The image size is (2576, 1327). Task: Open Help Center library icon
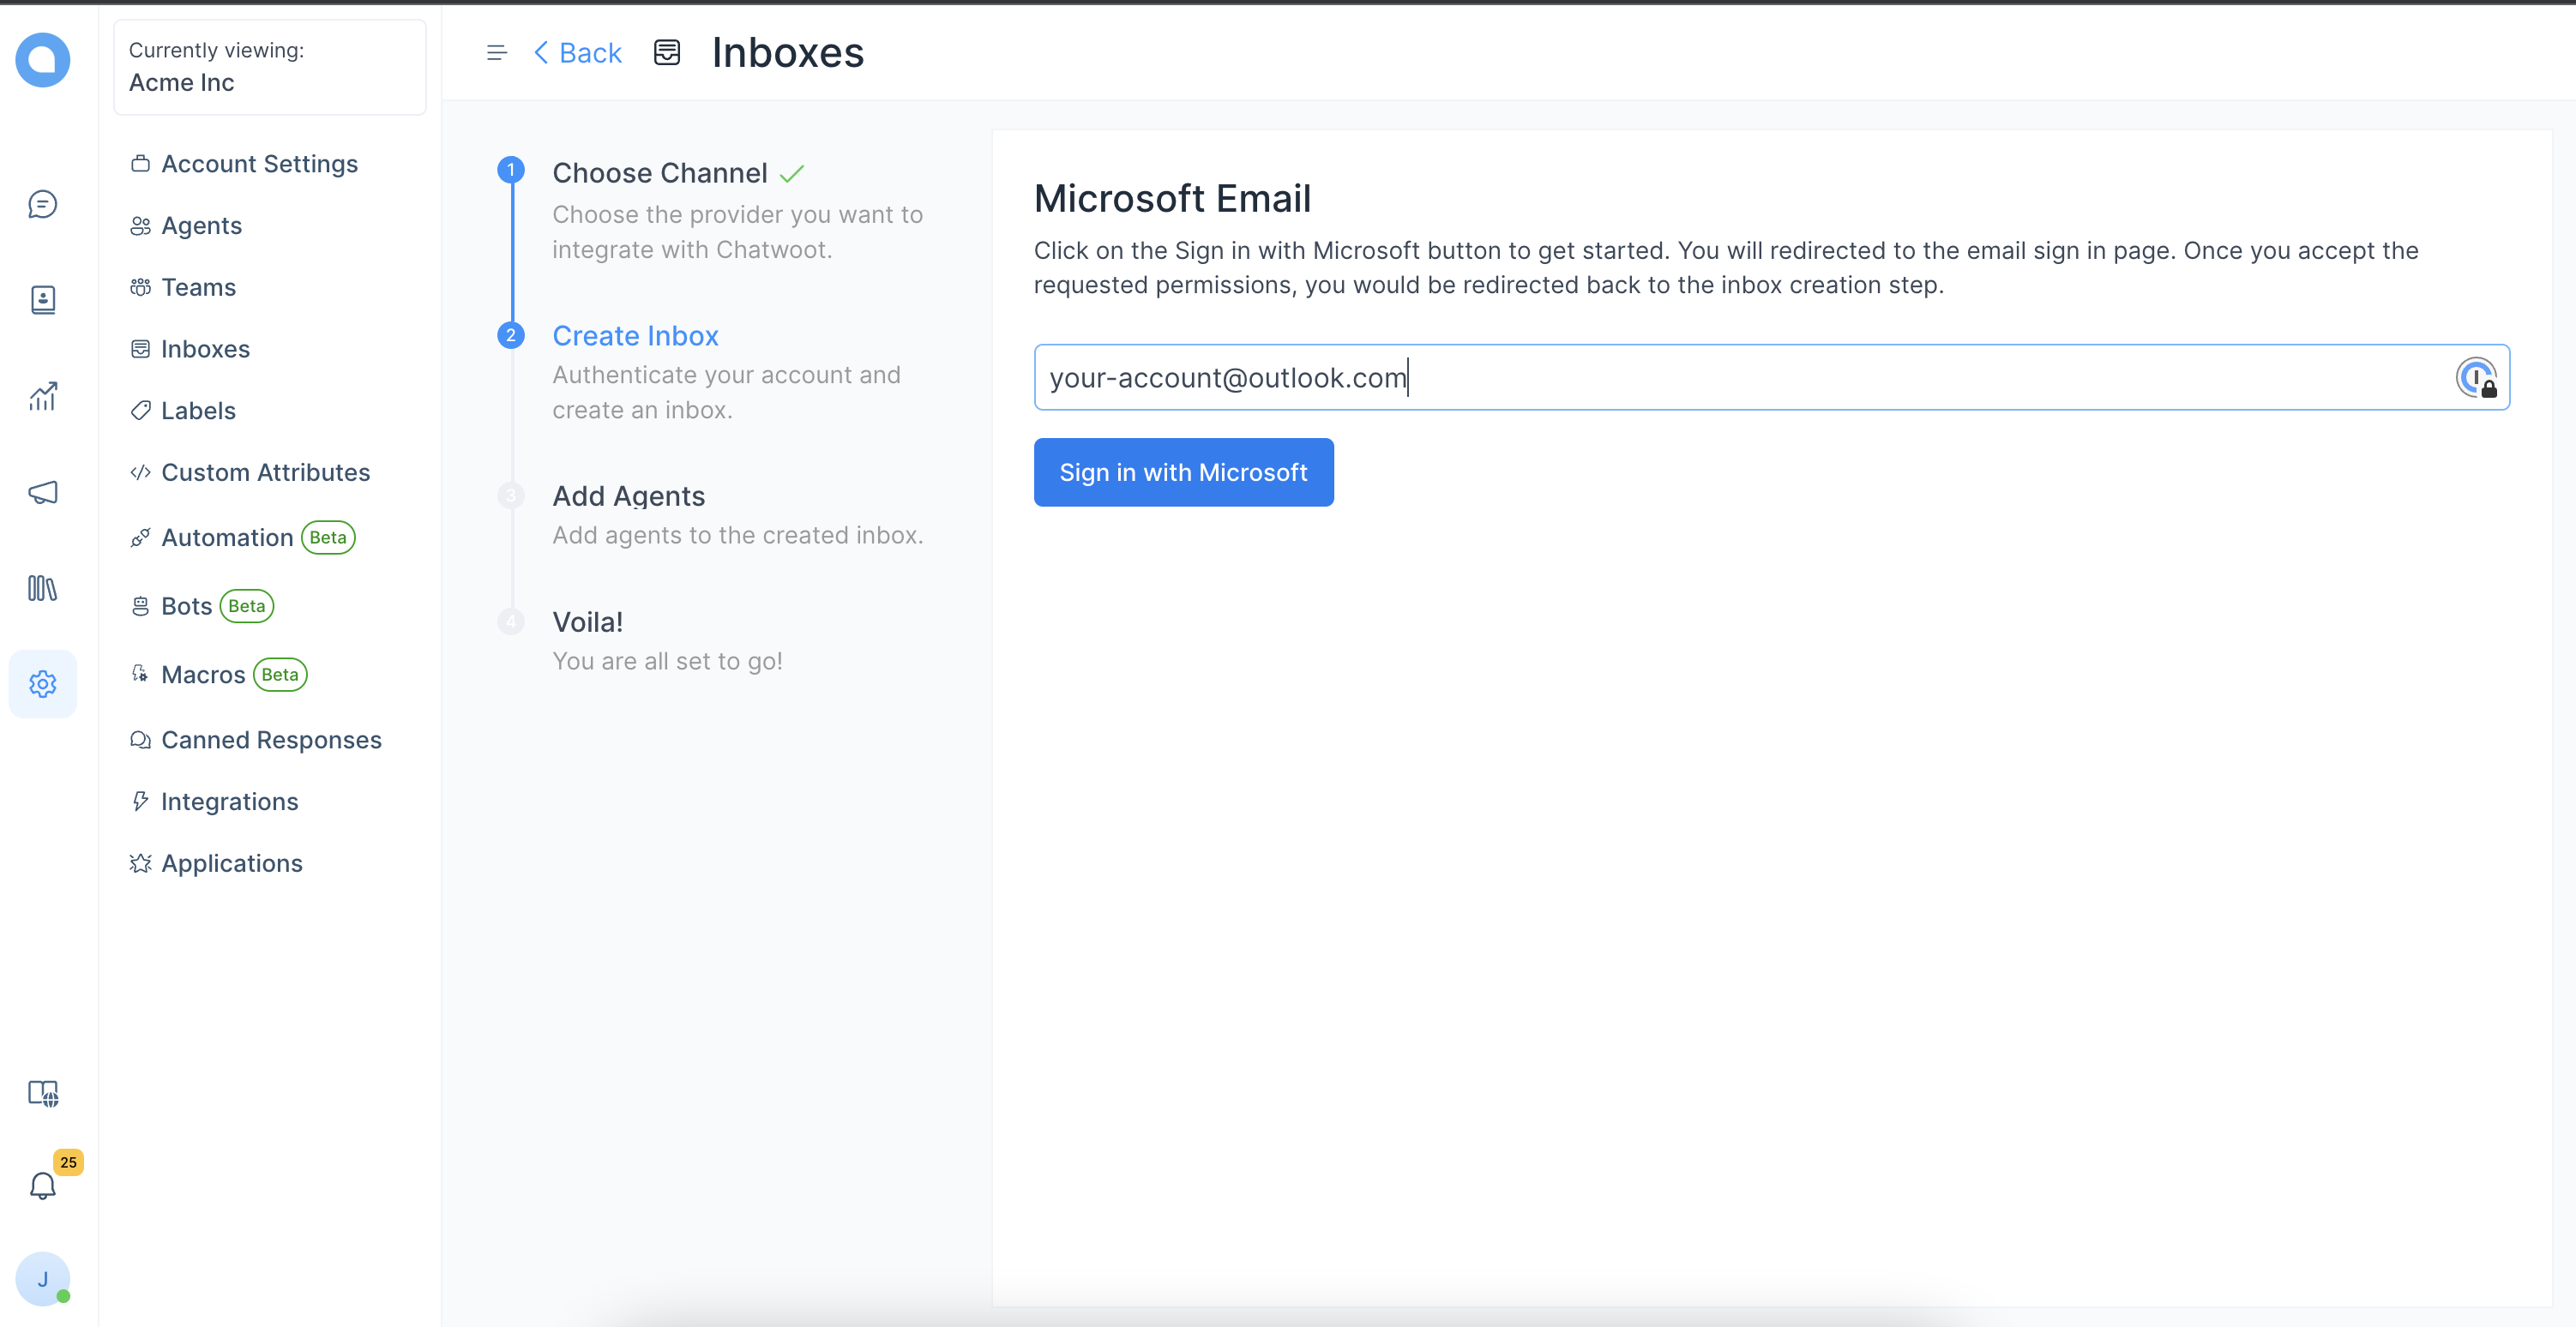coord(42,588)
